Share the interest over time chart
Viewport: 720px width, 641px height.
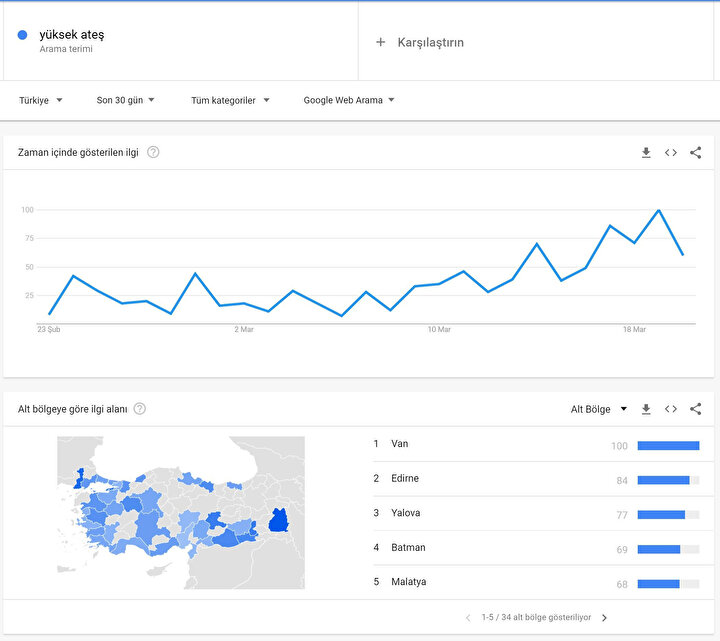(696, 153)
